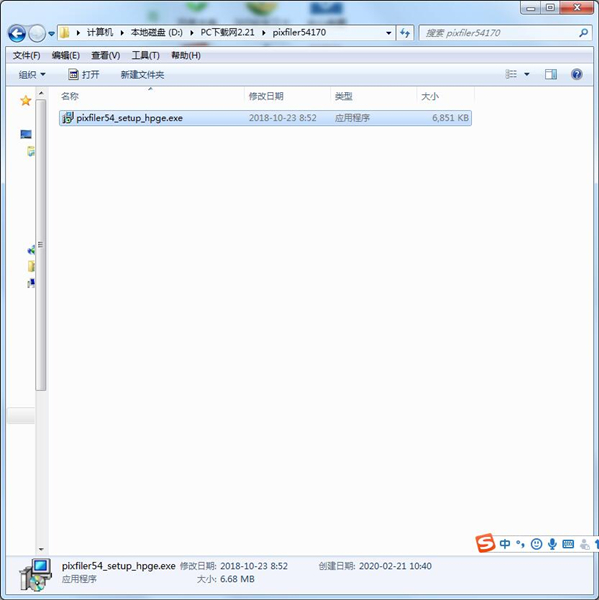The width and height of the screenshot is (599, 600).
Task: Expand the arrow after PC下载网2.21
Action: coord(263,33)
